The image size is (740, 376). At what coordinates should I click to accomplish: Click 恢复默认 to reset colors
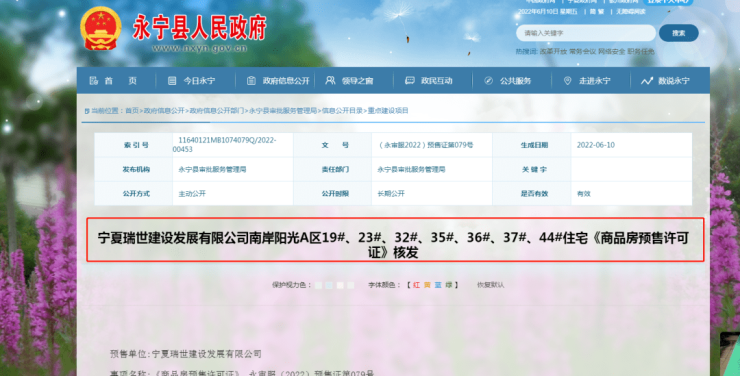[491, 285]
